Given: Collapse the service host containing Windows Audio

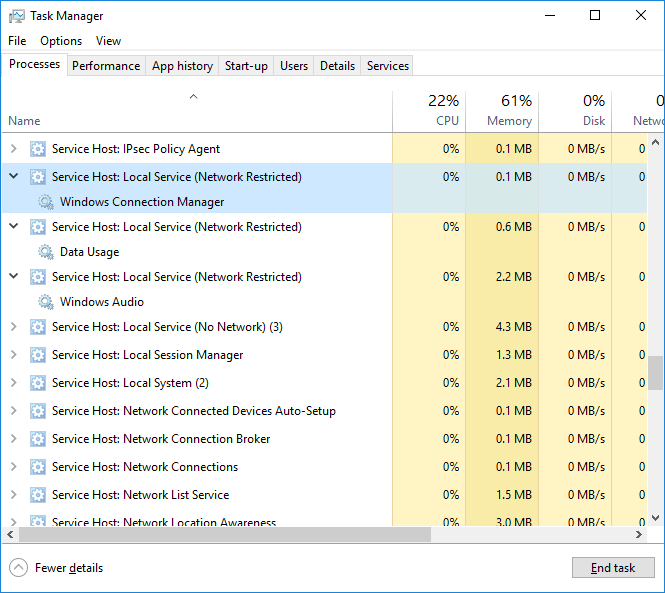Looking at the screenshot, I should click(13, 277).
